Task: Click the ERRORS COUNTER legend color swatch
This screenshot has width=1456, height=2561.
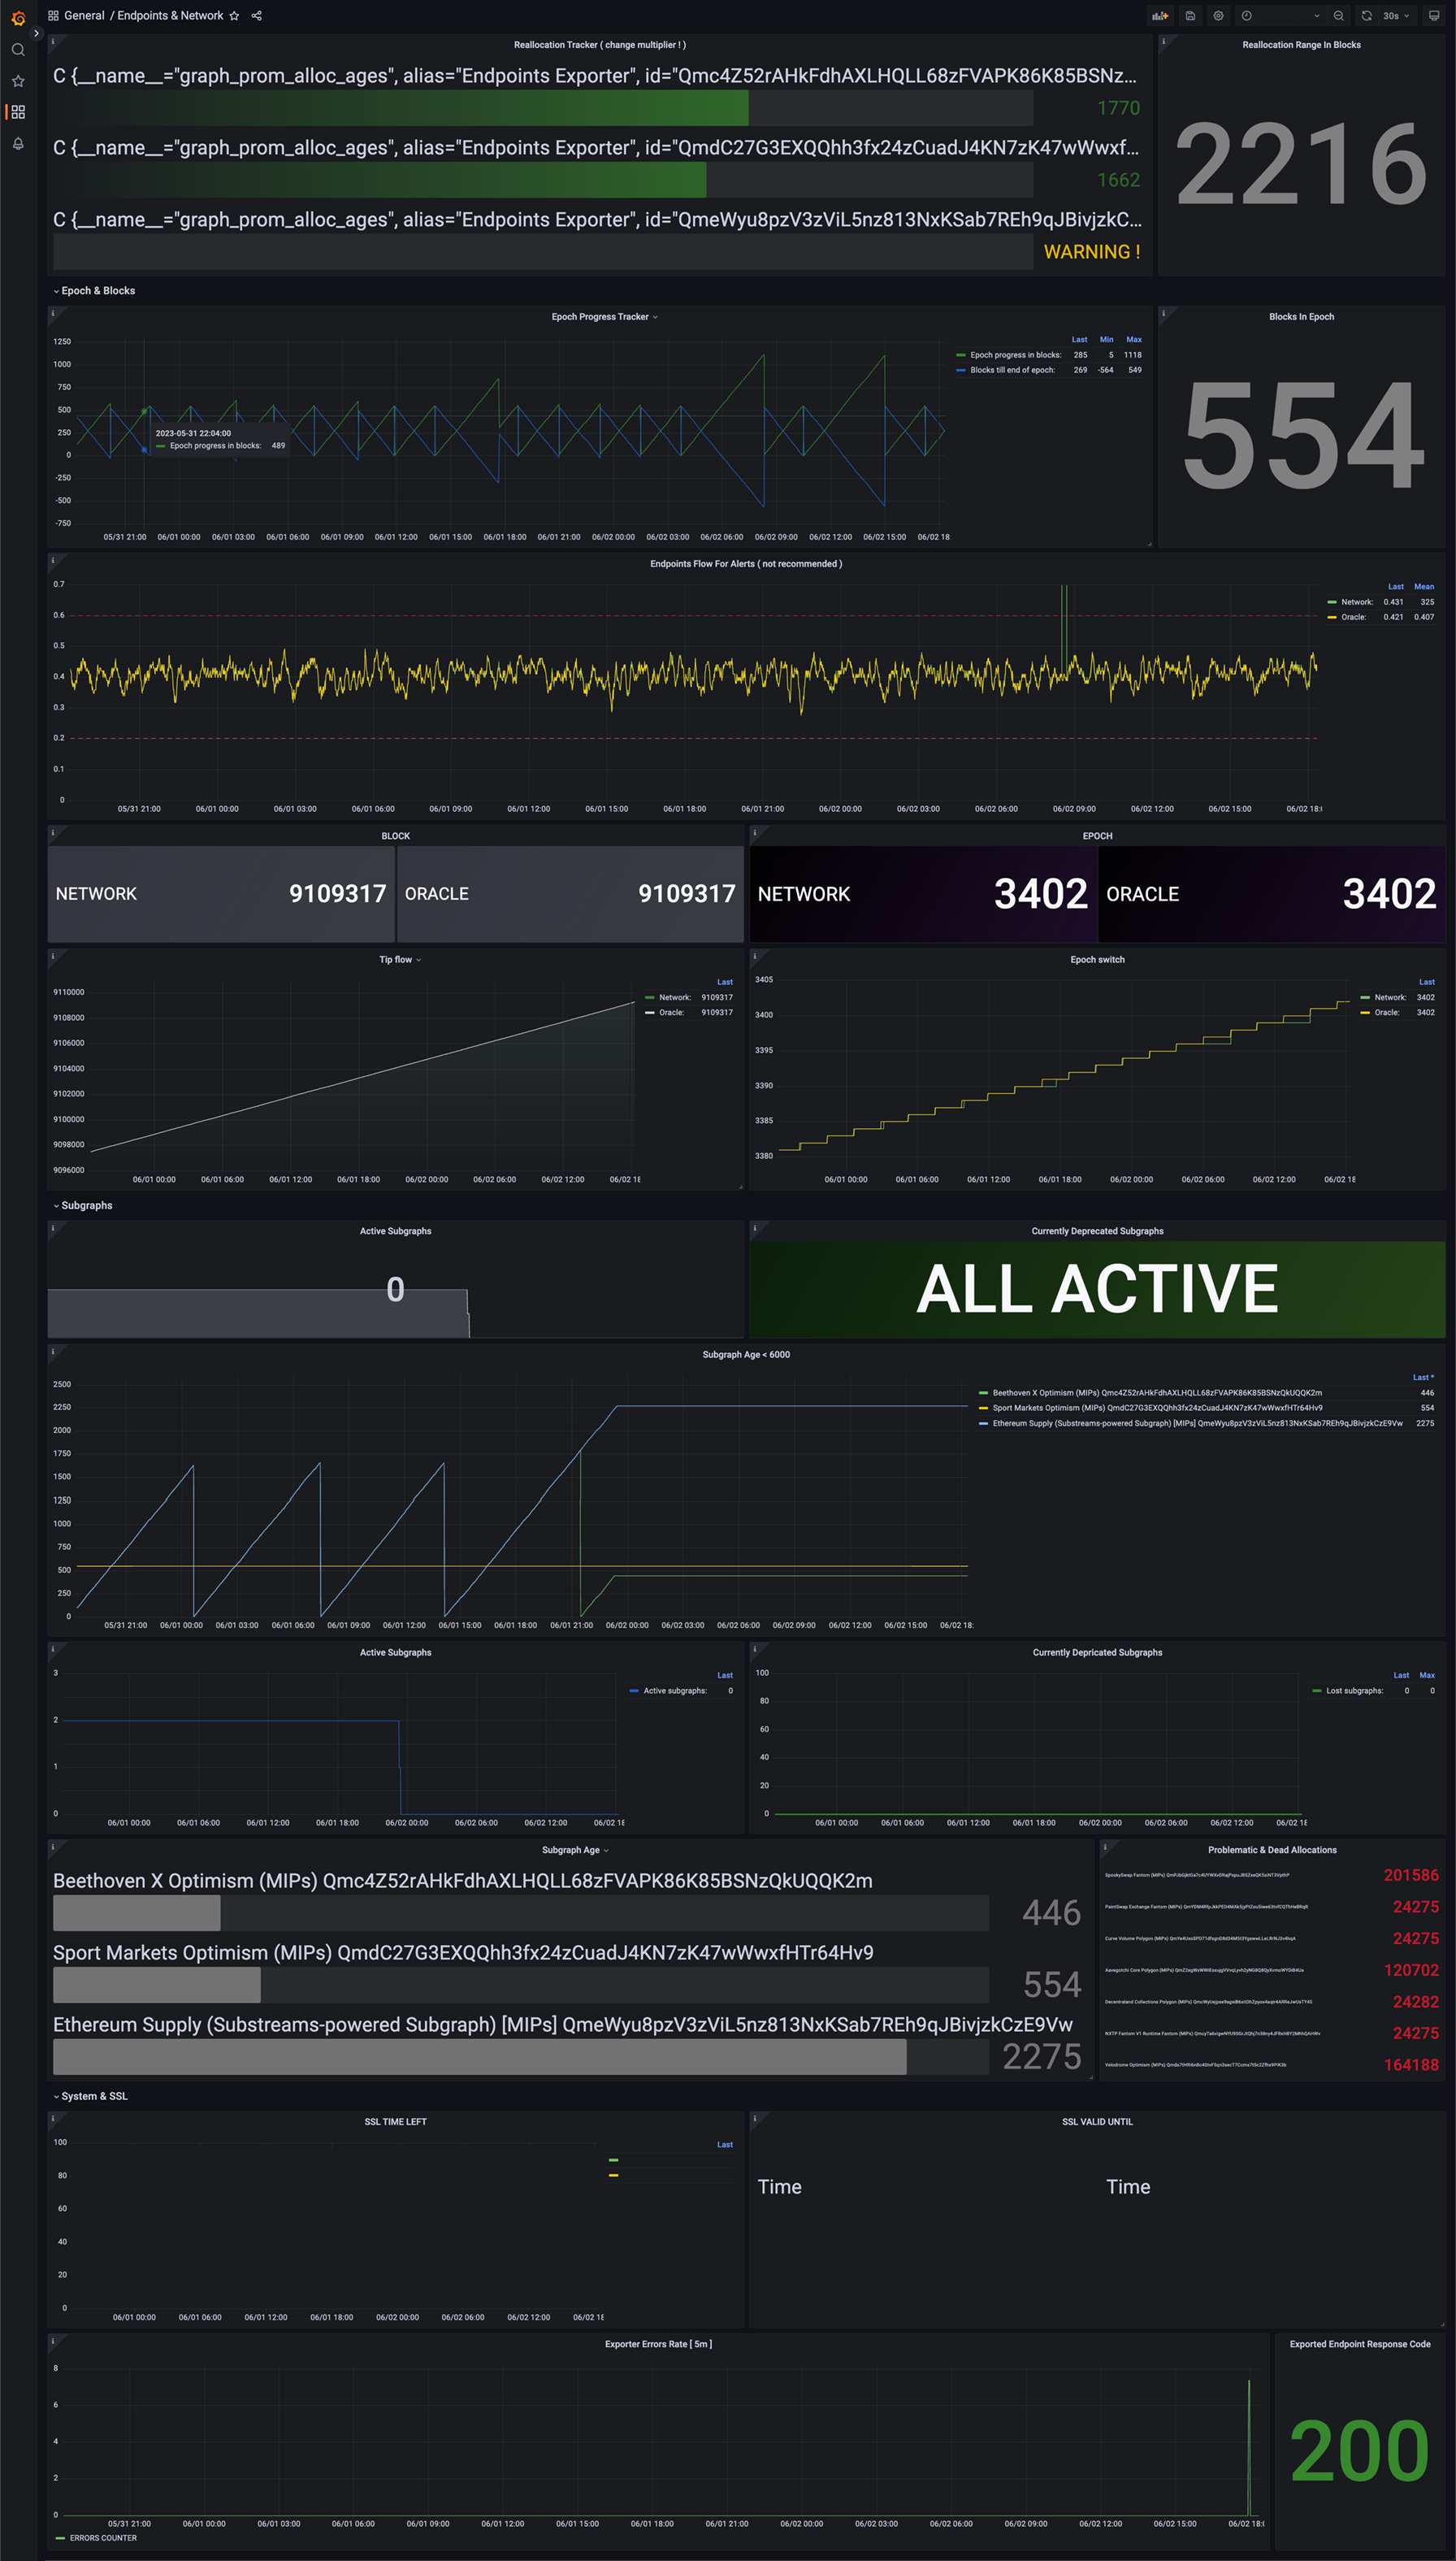Action: [x=61, y=2538]
